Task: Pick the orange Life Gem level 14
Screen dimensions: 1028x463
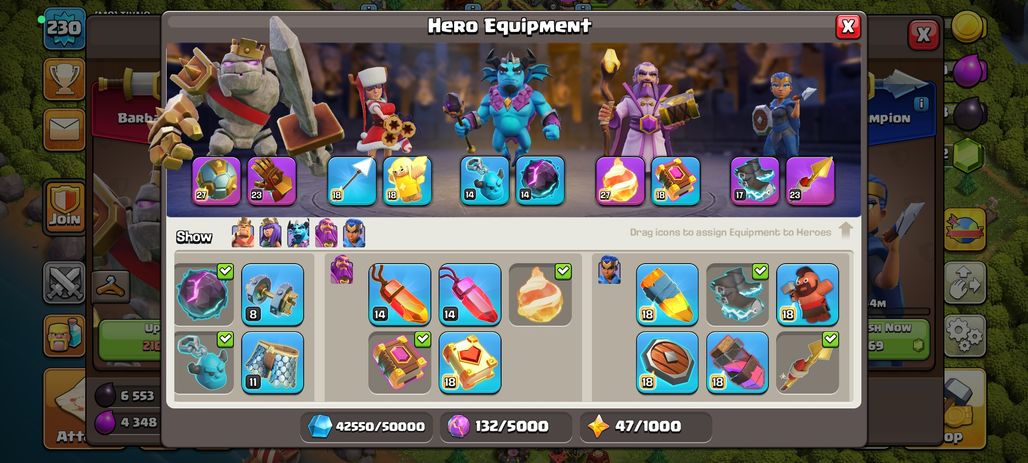Action: point(399,294)
